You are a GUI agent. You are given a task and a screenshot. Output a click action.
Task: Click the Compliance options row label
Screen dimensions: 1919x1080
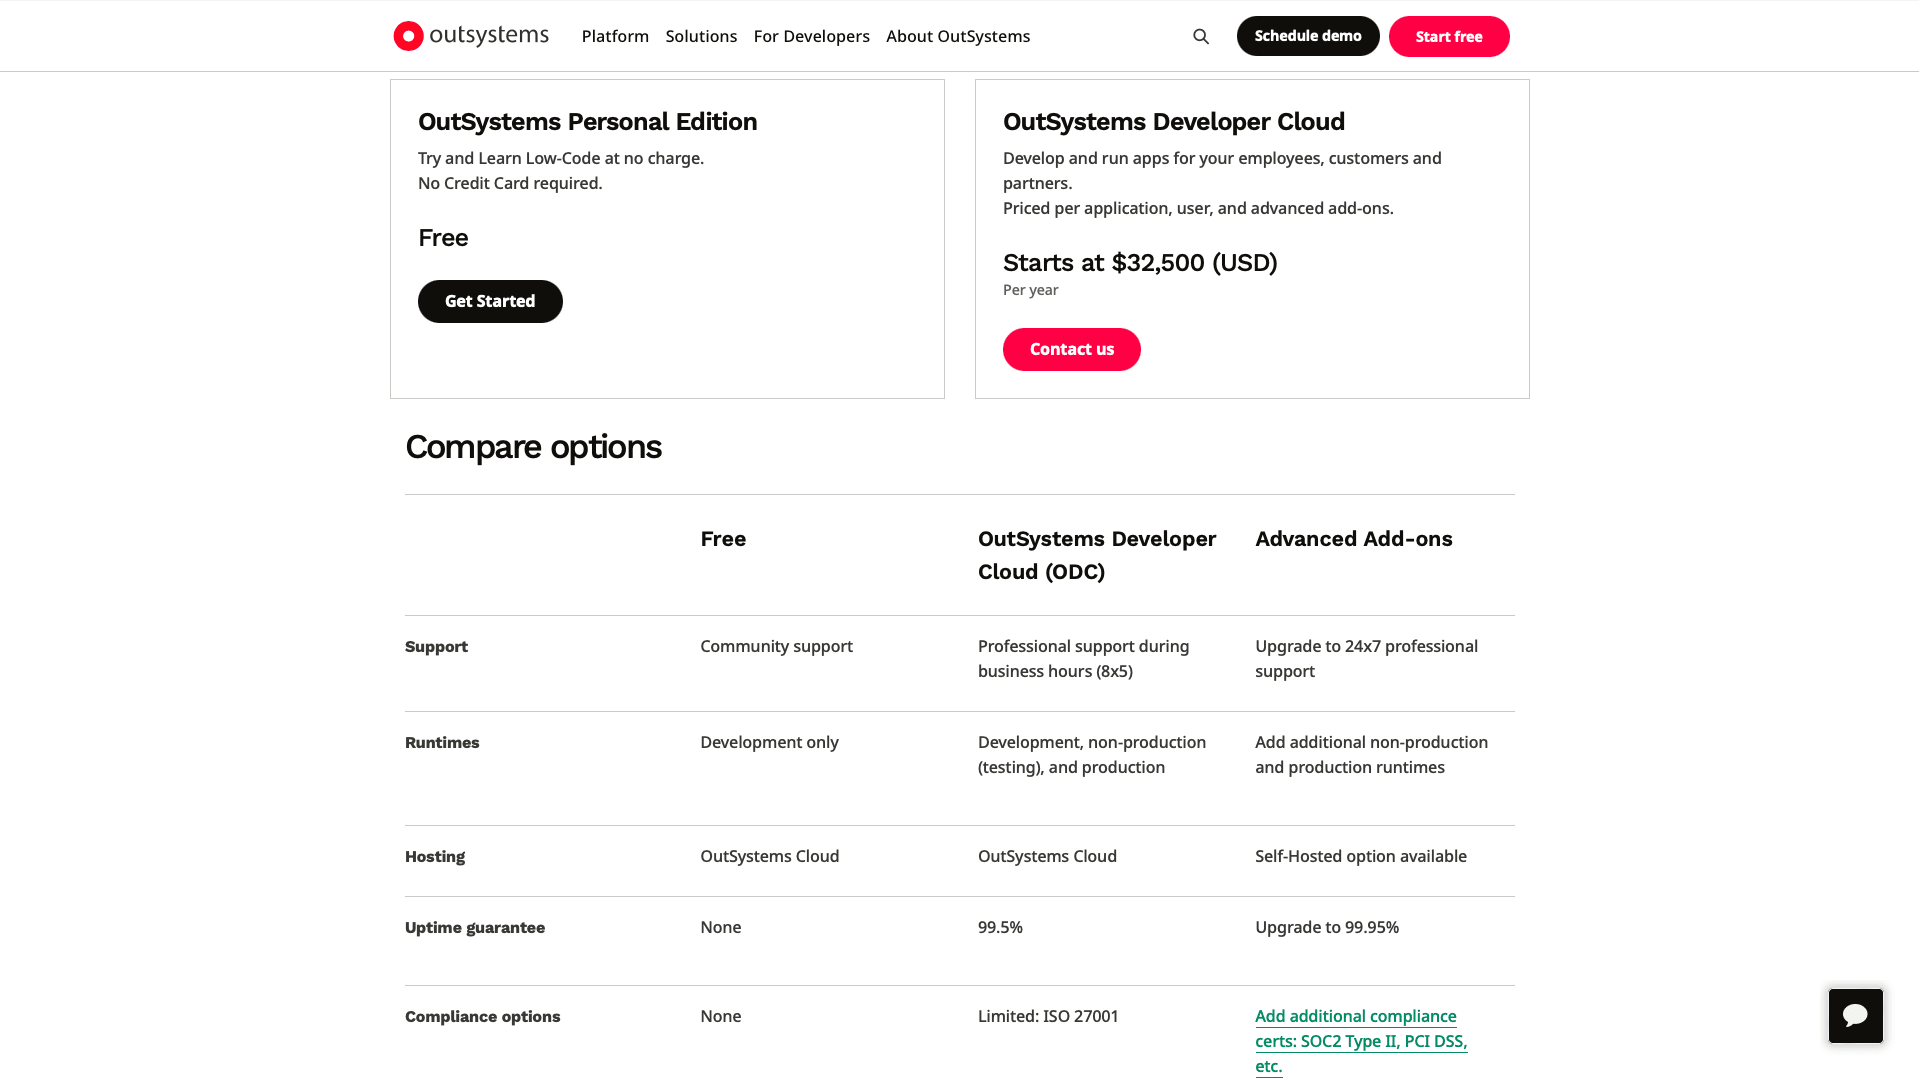point(482,1017)
